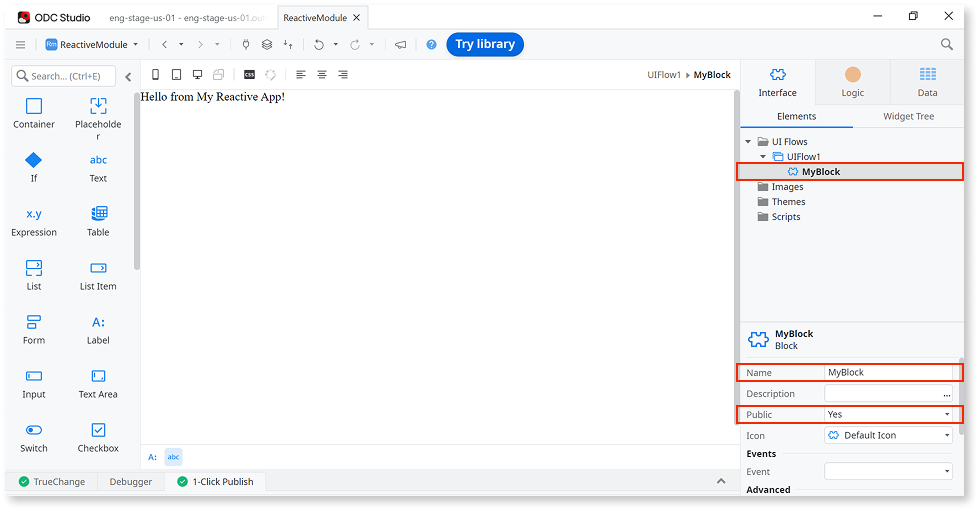Open the back history dropdown arrow
The height and width of the screenshot is (511, 979).
point(181,44)
